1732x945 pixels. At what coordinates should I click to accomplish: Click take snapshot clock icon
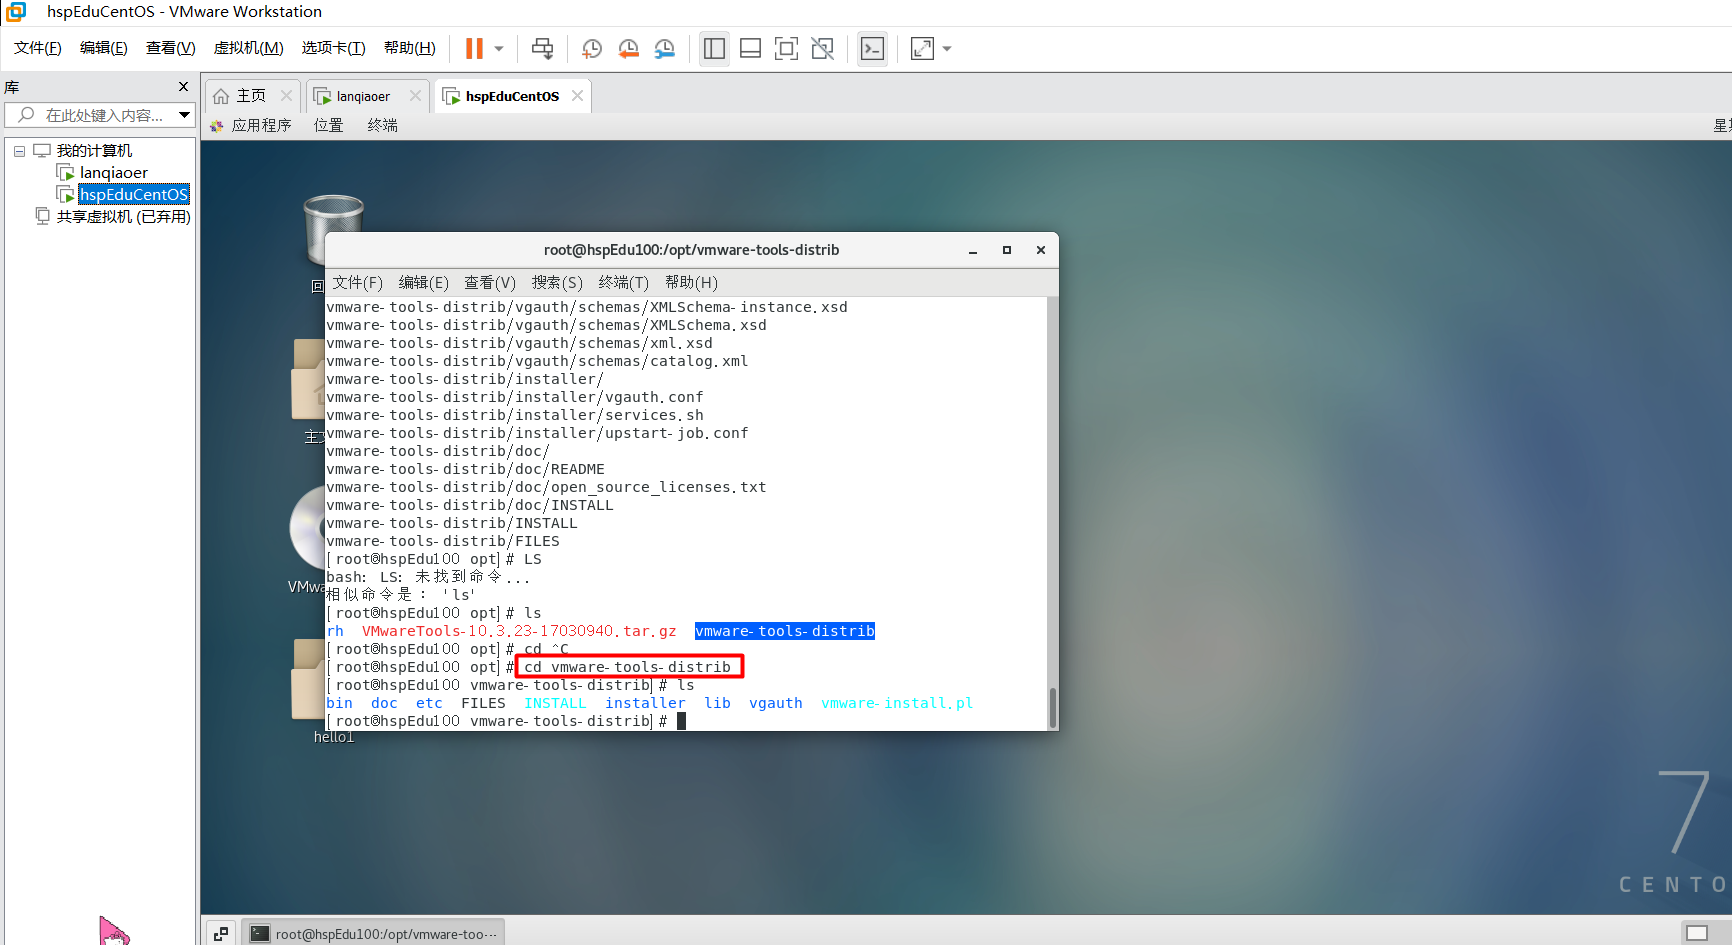click(x=592, y=48)
